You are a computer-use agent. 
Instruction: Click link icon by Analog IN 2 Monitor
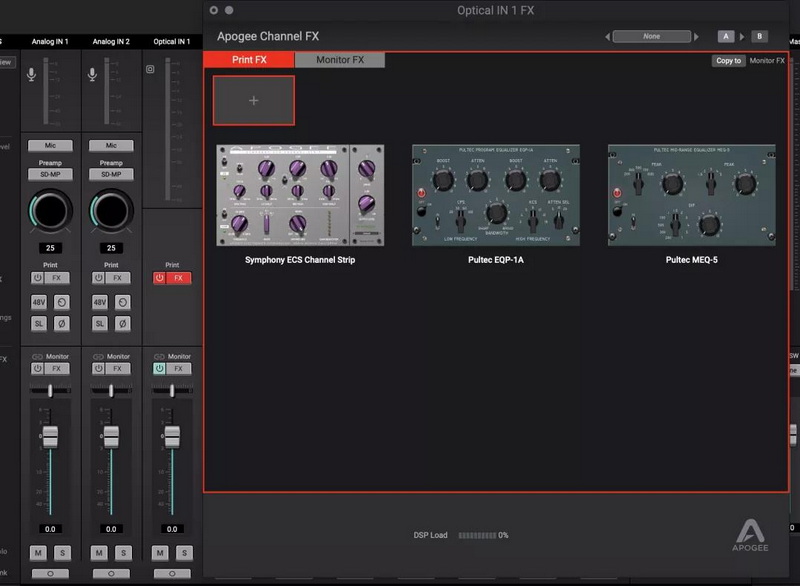click(x=98, y=356)
